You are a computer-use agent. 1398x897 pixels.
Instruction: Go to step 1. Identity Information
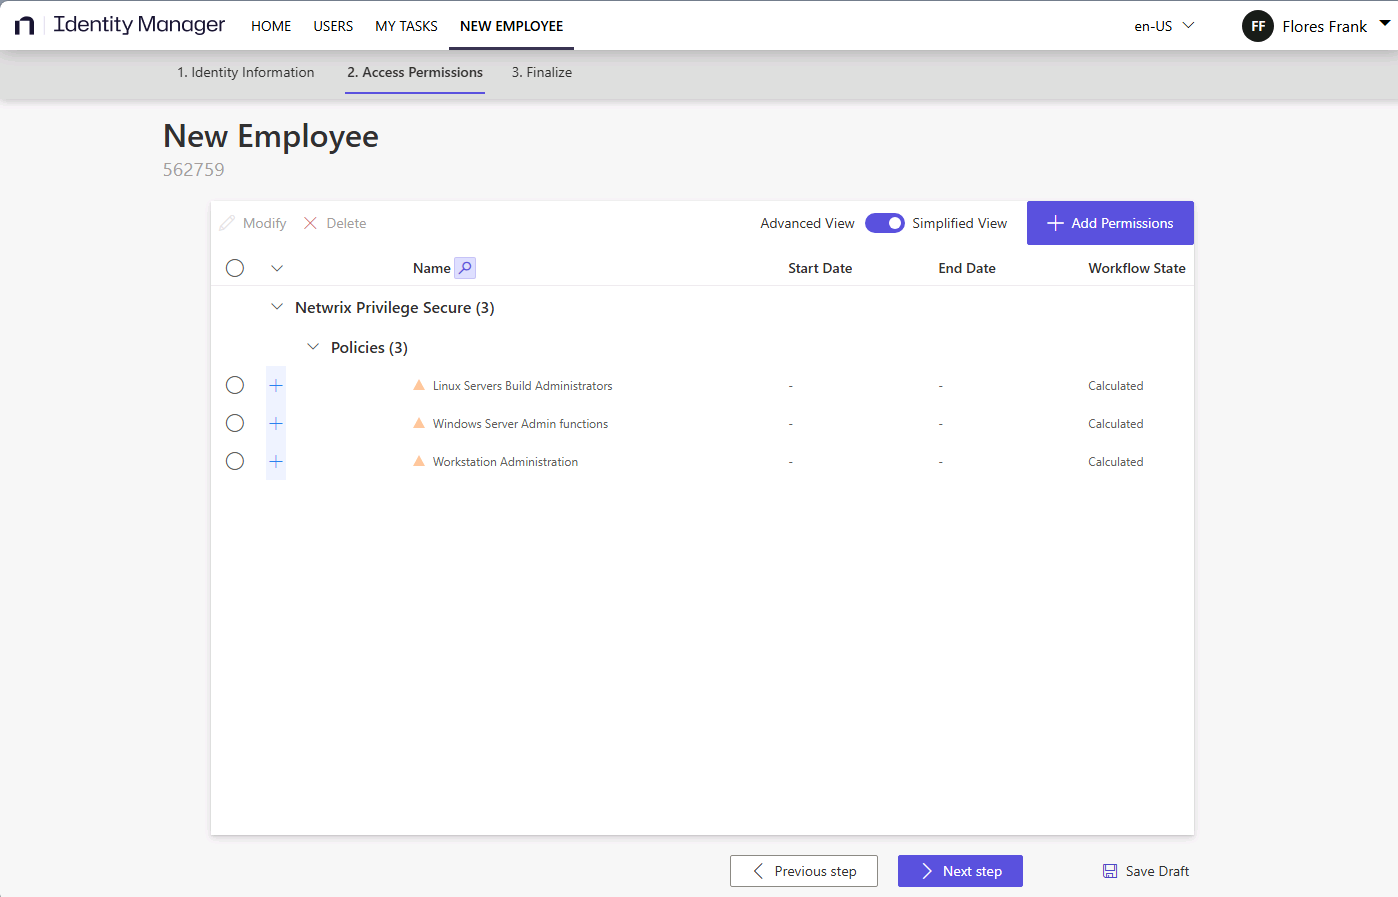click(246, 73)
